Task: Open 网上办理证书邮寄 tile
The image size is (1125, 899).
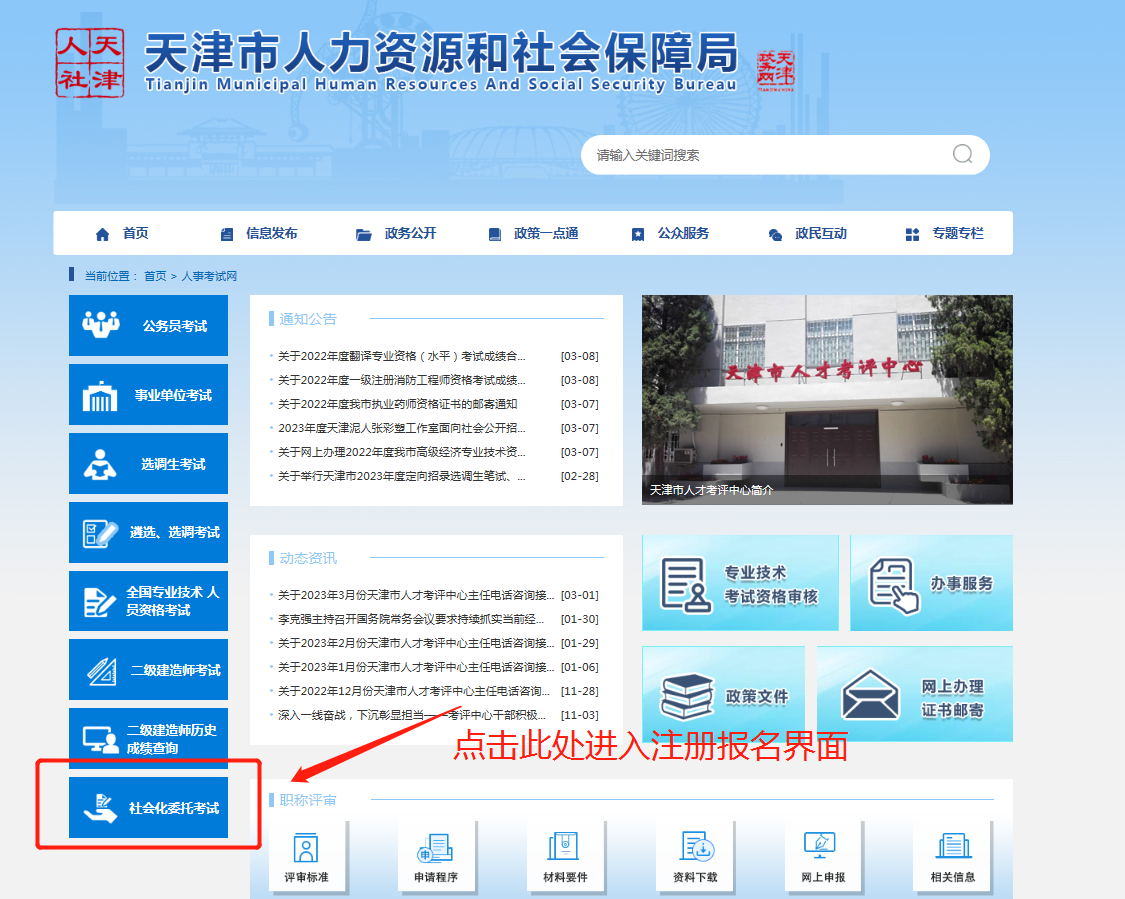Action: pyautogui.click(x=914, y=695)
